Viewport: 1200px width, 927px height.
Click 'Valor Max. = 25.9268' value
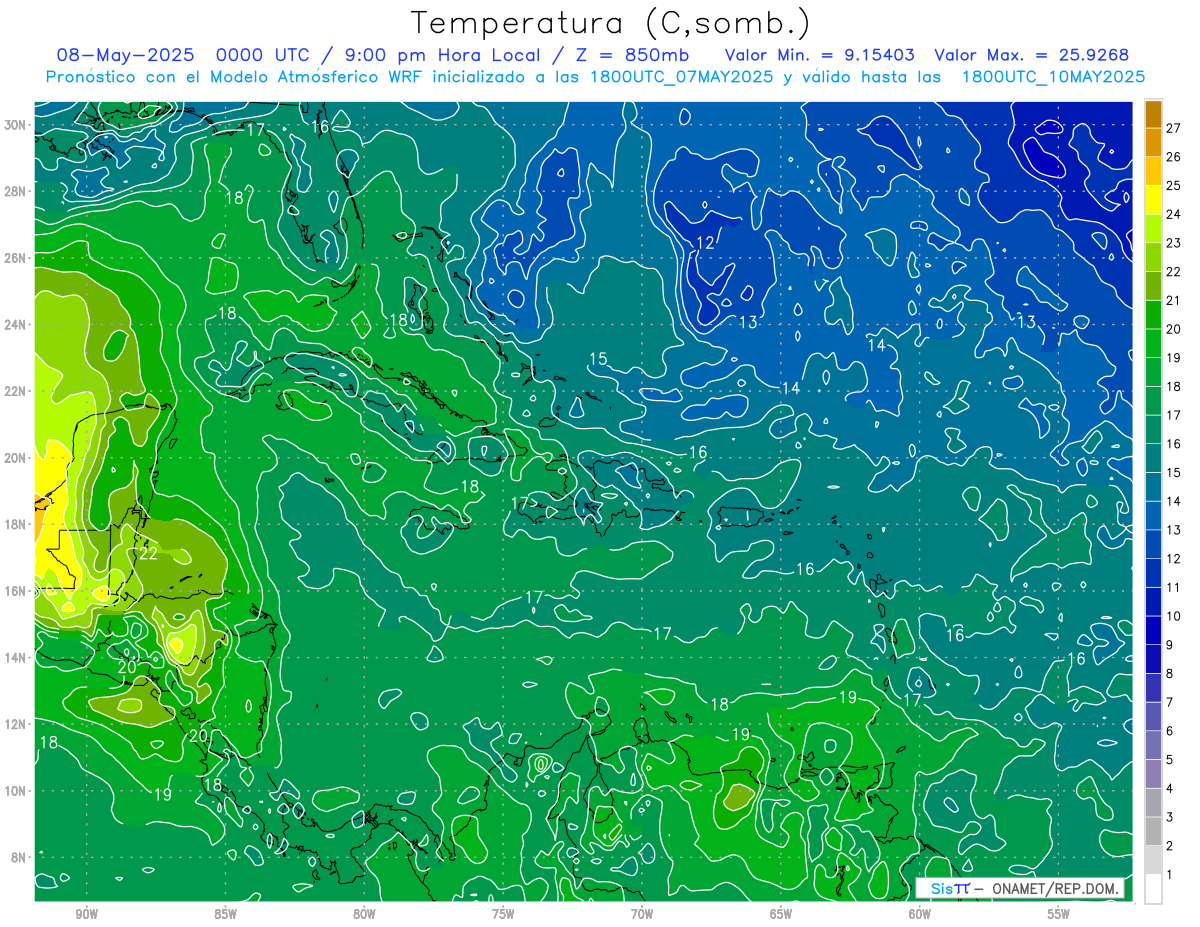point(1032,55)
